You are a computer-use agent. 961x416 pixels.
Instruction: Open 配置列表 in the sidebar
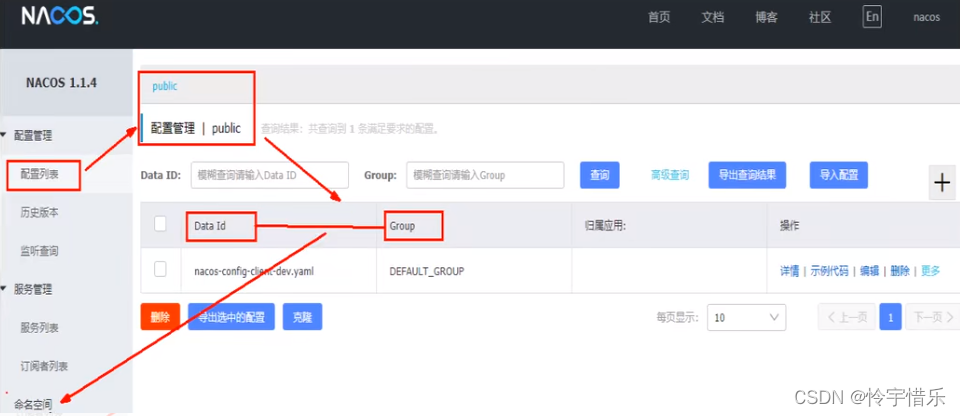pos(40,175)
